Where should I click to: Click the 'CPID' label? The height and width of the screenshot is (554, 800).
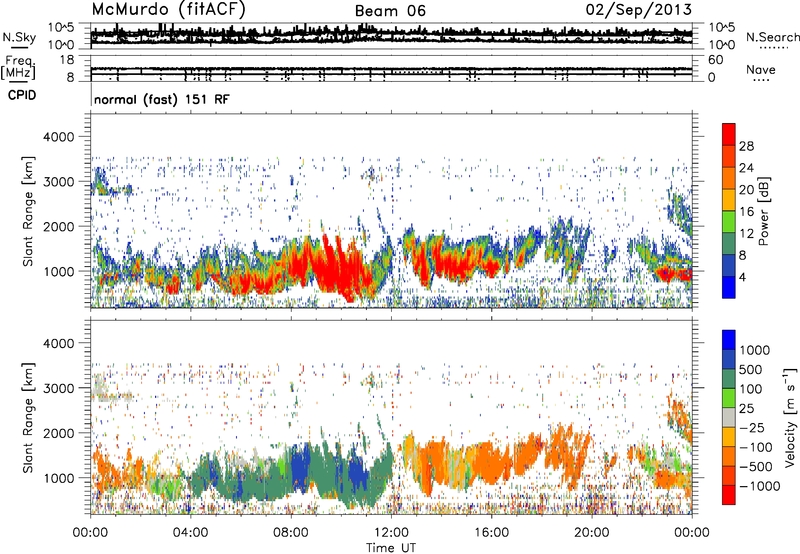tap(22, 95)
